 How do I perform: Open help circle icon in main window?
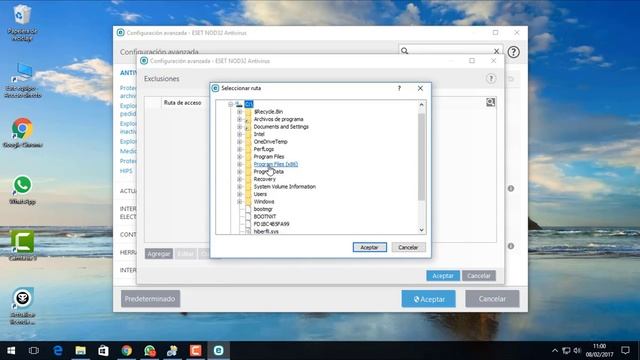(513, 52)
